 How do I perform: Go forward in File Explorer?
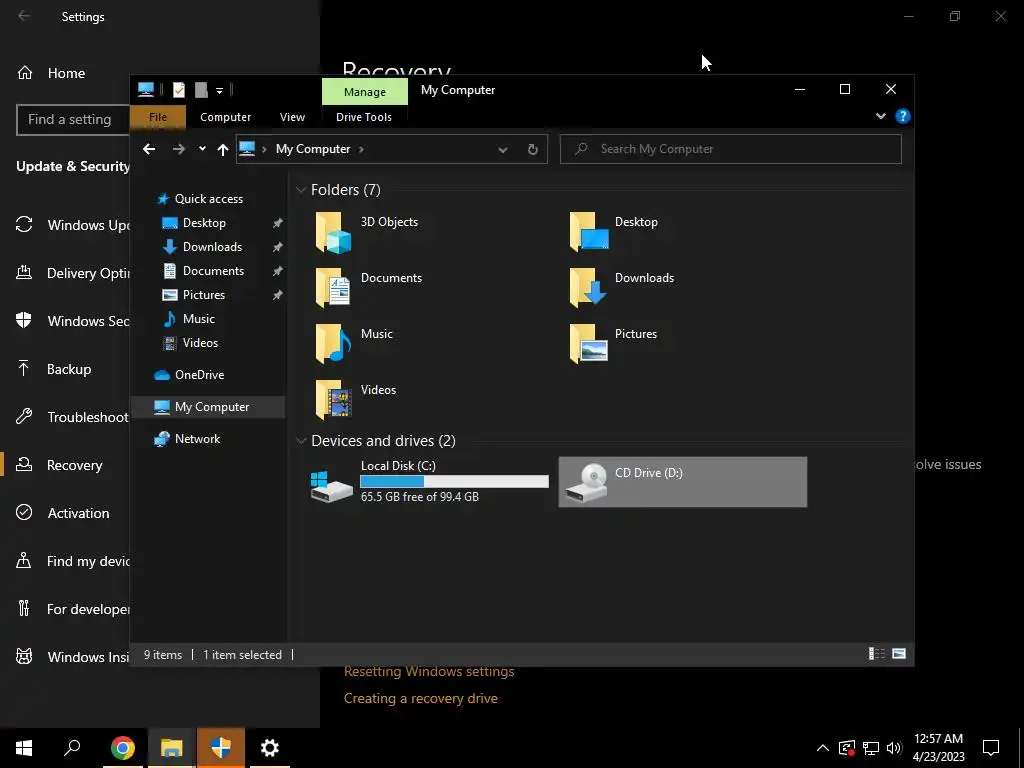178,149
